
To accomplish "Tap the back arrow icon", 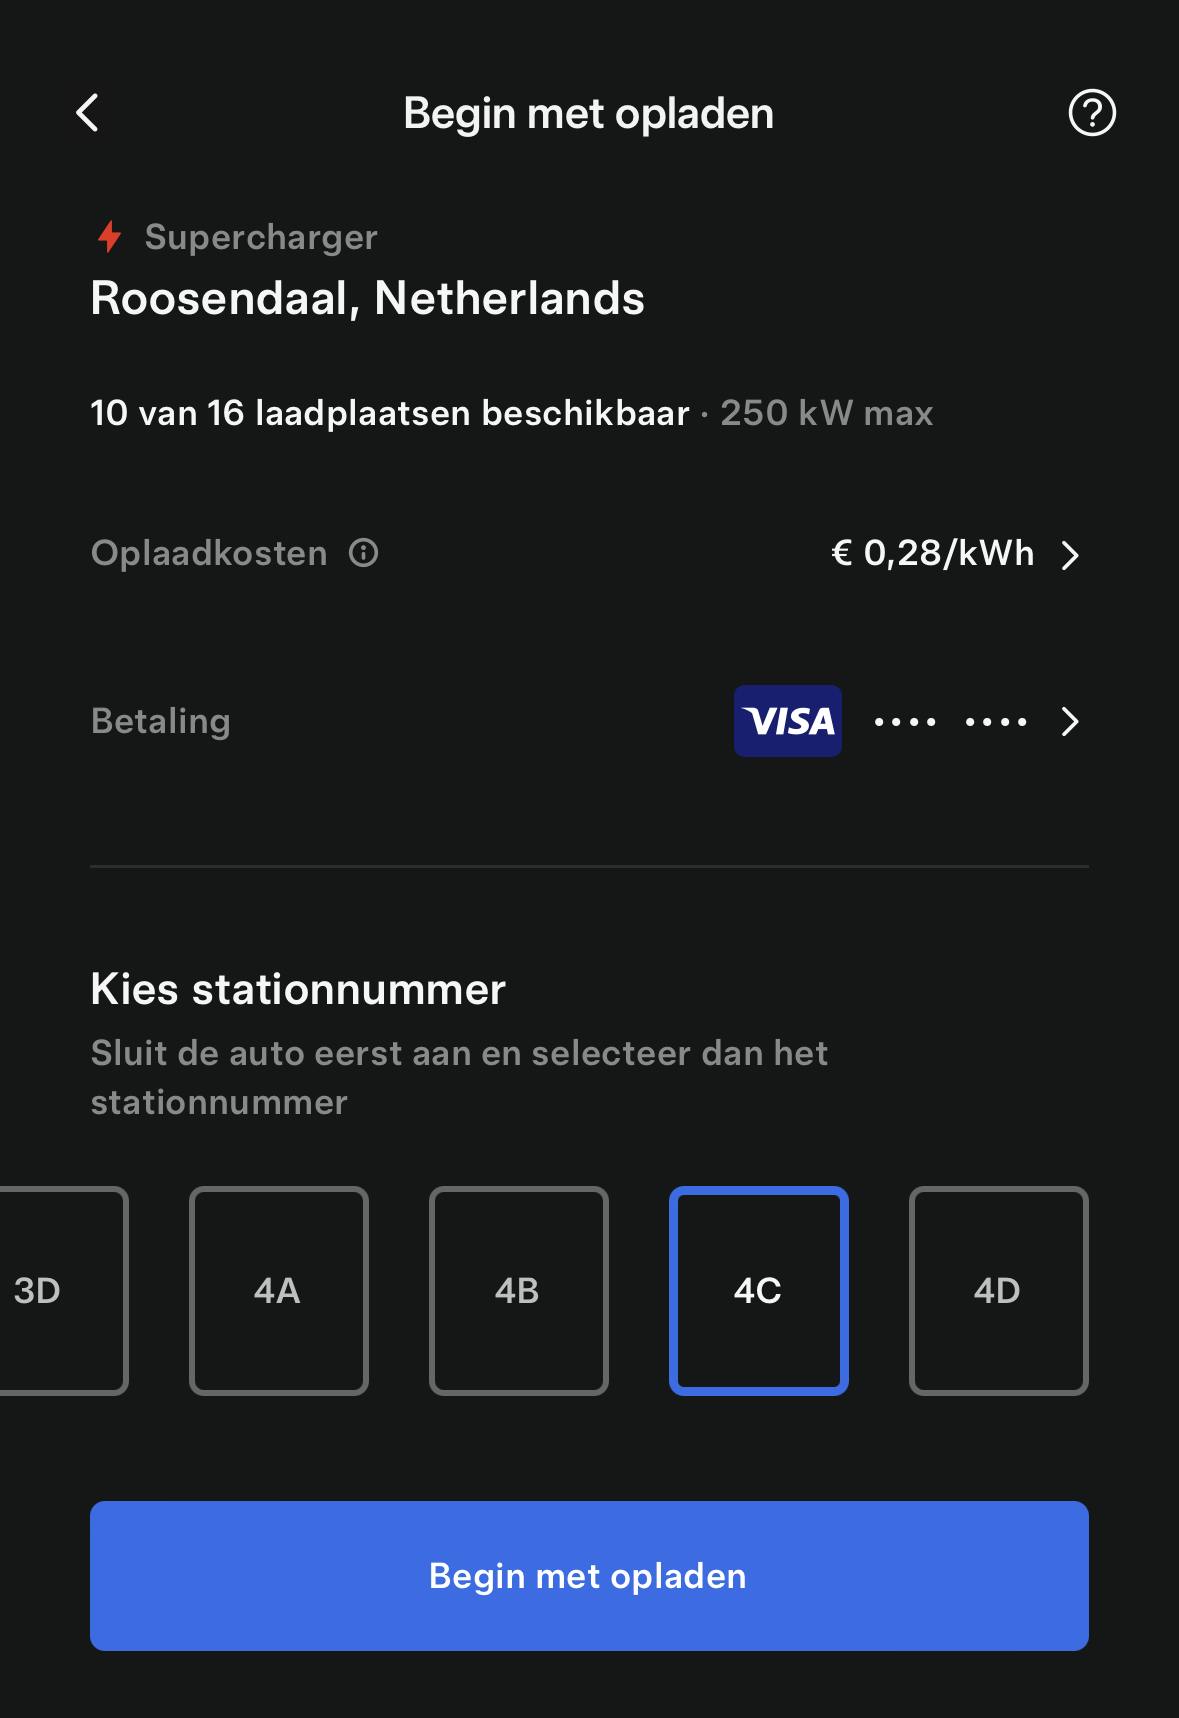I will [x=88, y=113].
